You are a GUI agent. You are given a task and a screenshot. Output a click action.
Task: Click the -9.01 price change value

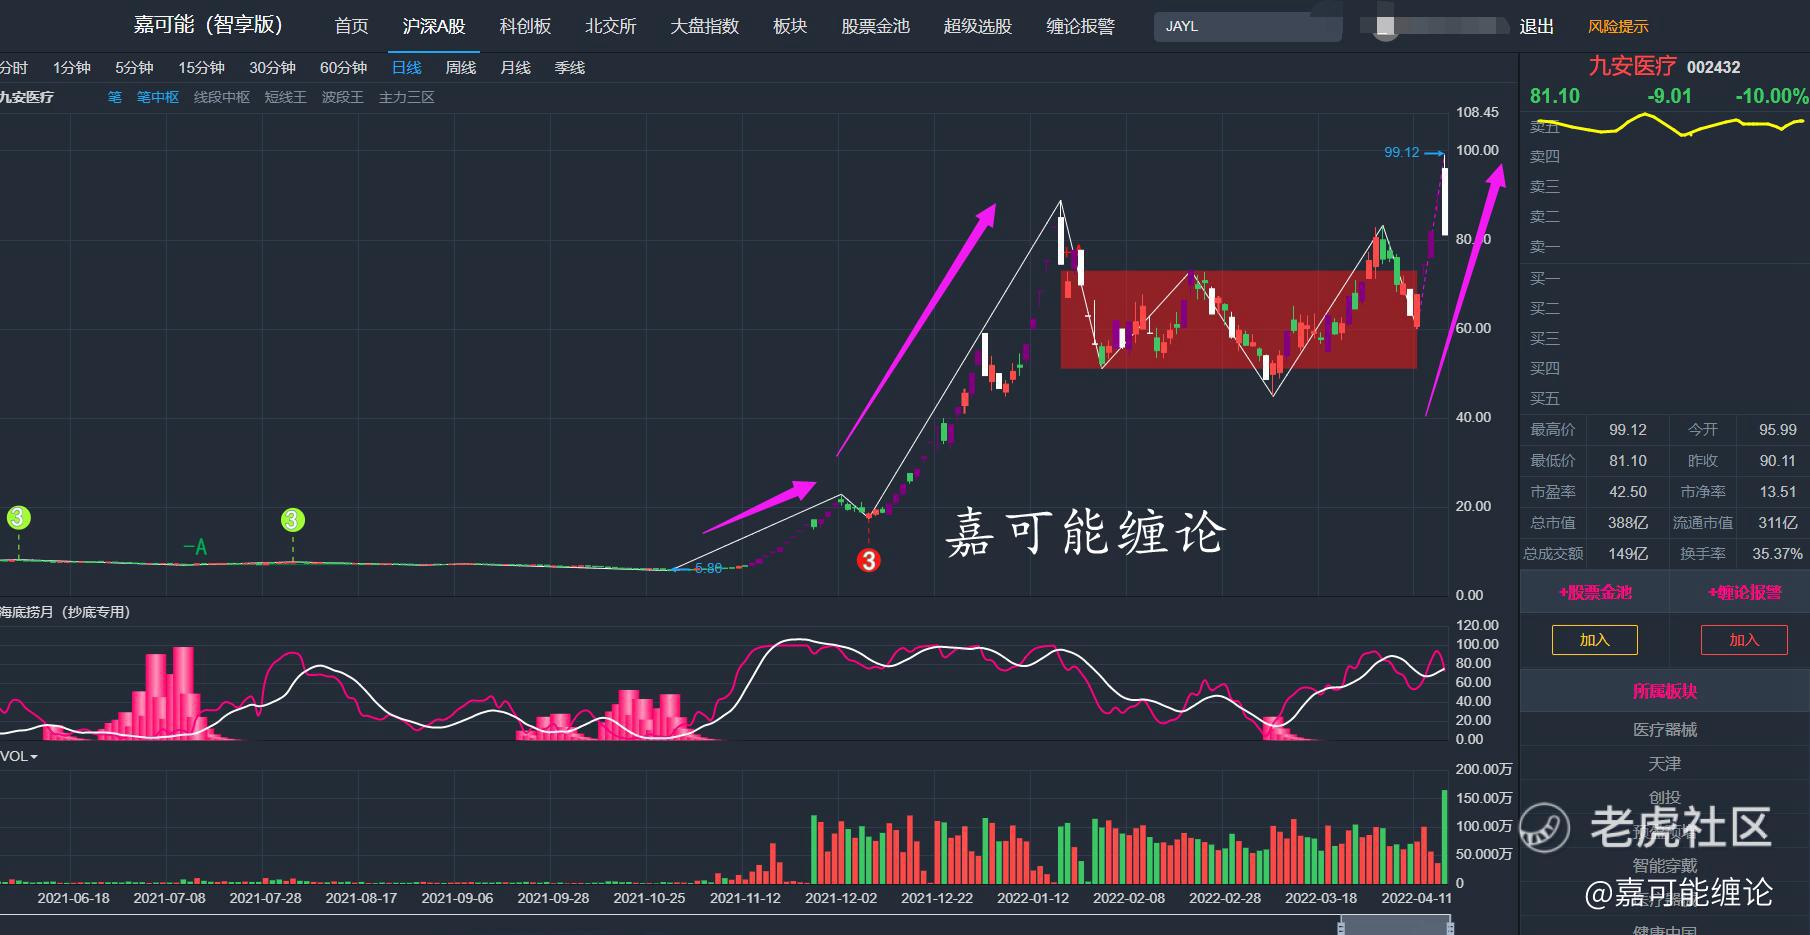coord(1669,96)
